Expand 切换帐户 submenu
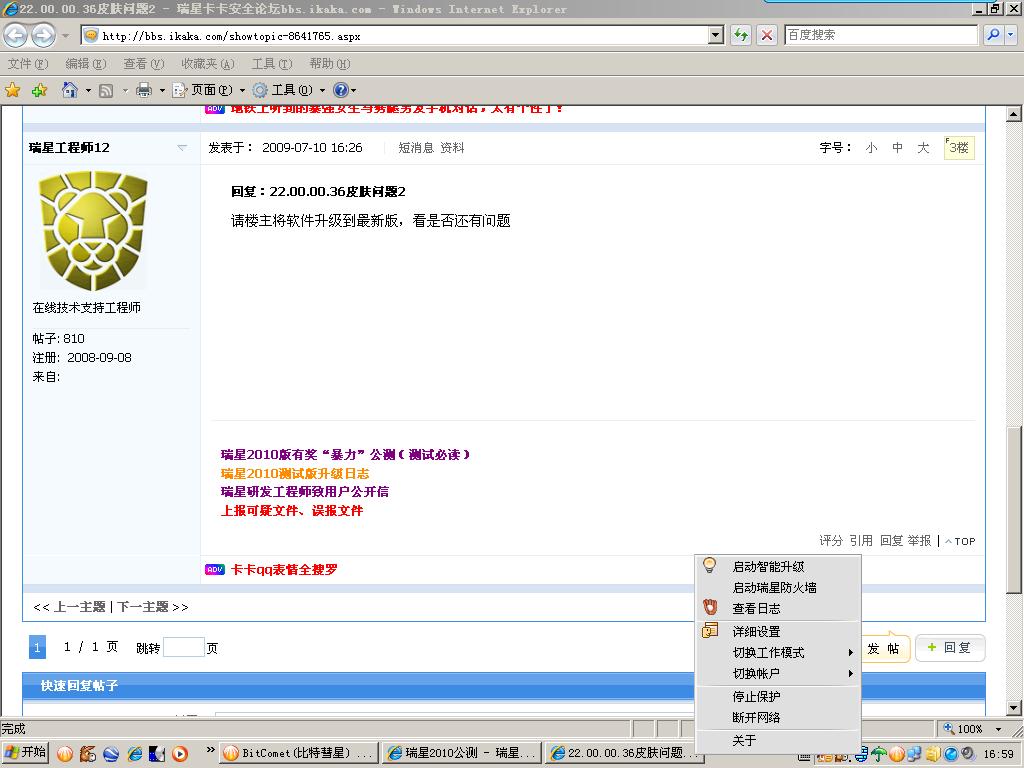The image size is (1024, 768). 778,673
